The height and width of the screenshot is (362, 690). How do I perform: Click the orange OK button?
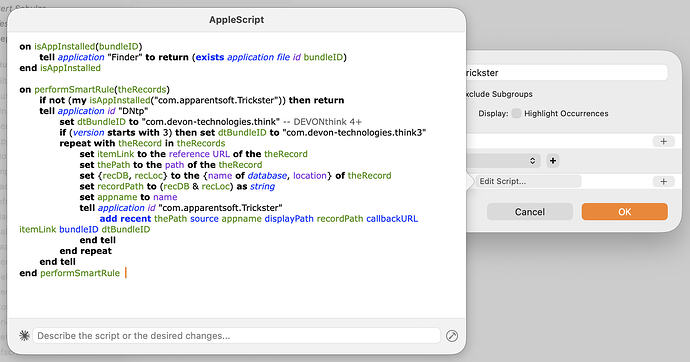(624, 212)
